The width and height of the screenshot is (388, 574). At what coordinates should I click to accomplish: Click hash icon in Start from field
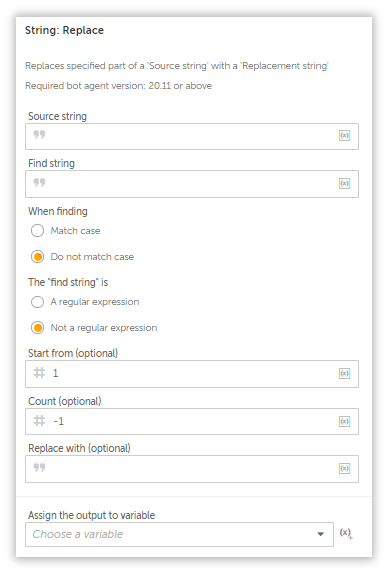(x=39, y=373)
